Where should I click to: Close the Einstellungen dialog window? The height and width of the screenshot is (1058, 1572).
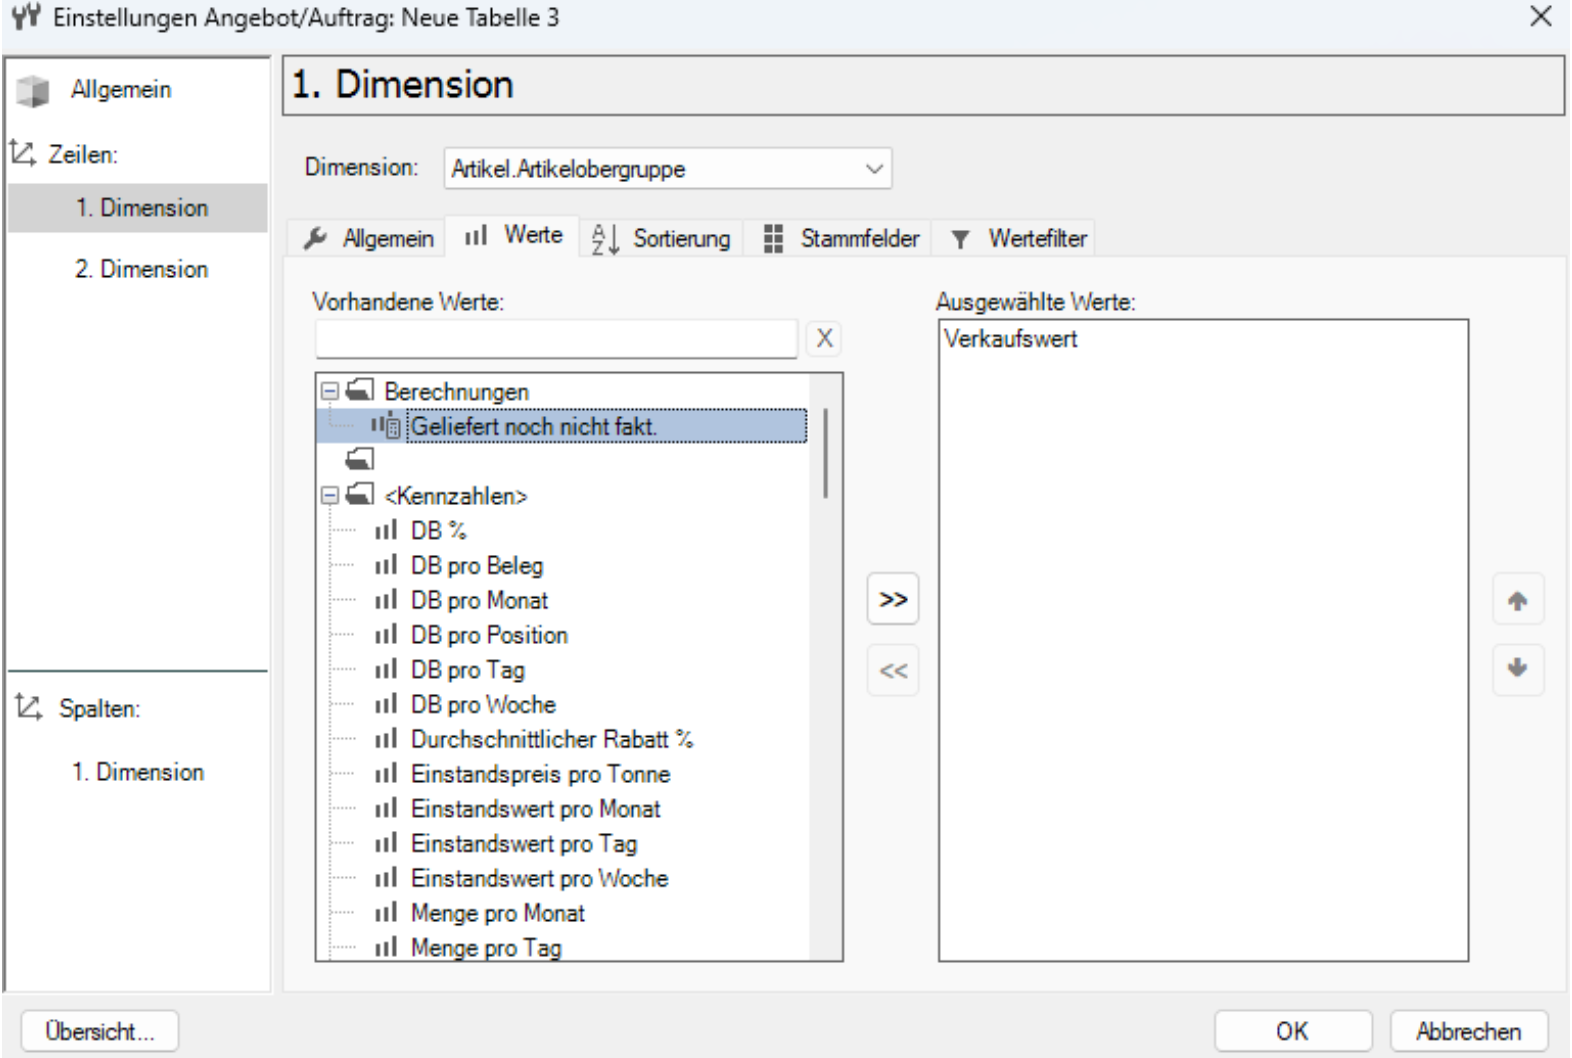[x=1541, y=16]
